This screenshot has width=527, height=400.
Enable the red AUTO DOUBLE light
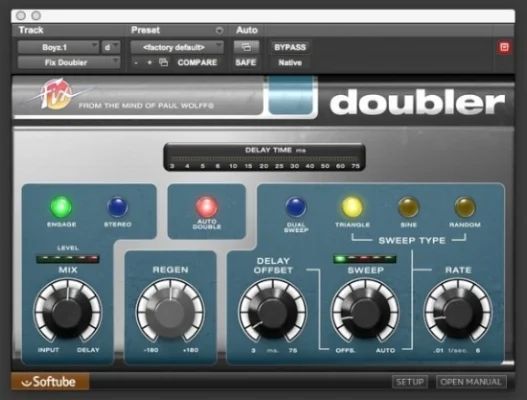pos(207,207)
